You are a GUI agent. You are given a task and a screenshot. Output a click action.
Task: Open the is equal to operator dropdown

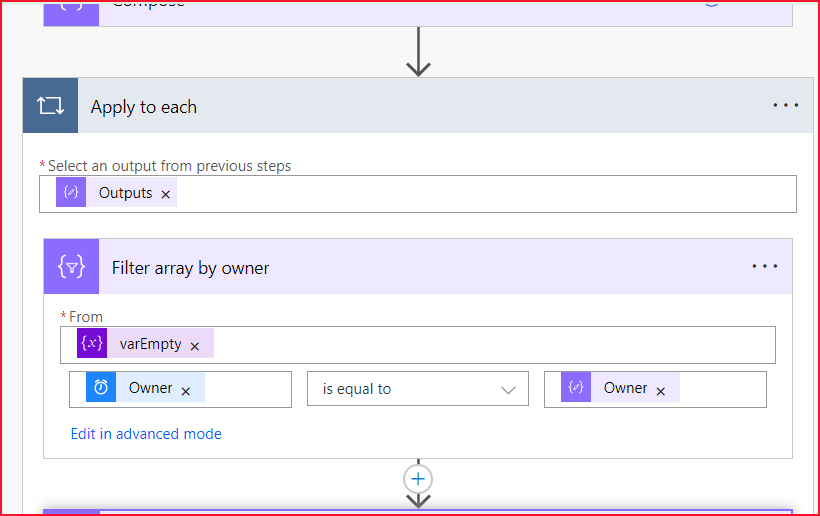[418, 388]
